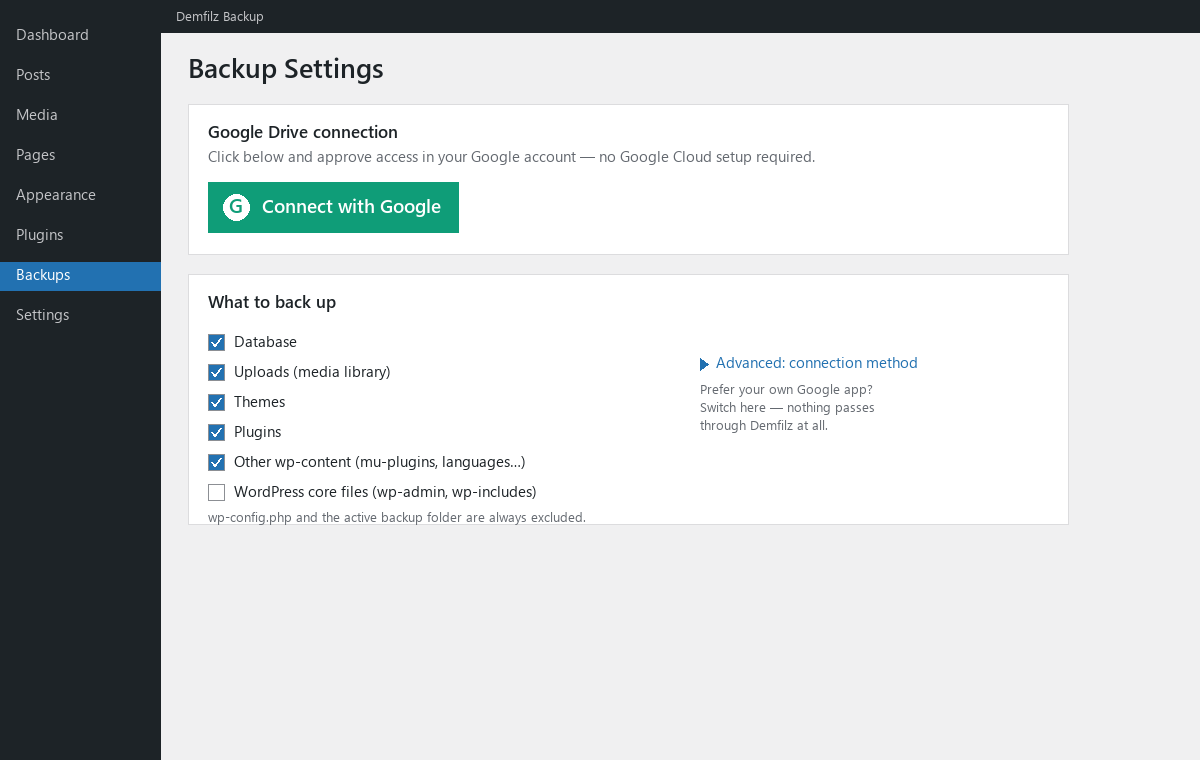Go to Posts in the sidebar
The width and height of the screenshot is (1200, 760).
pyautogui.click(x=80, y=75)
